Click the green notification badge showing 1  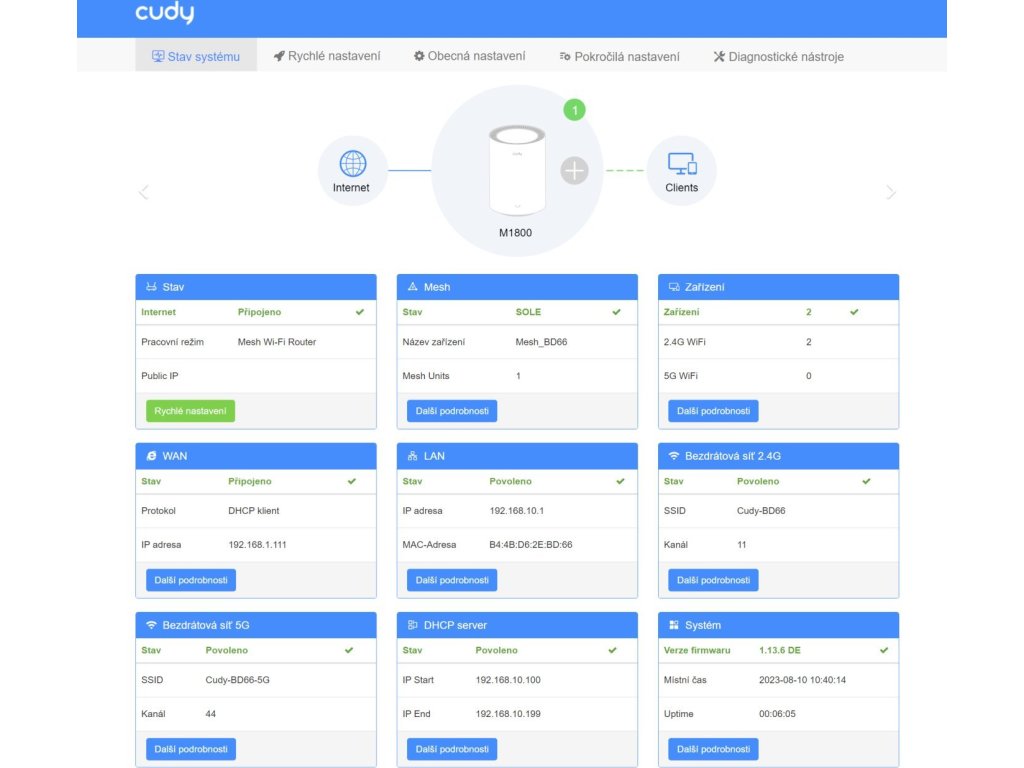click(x=575, y=110)
